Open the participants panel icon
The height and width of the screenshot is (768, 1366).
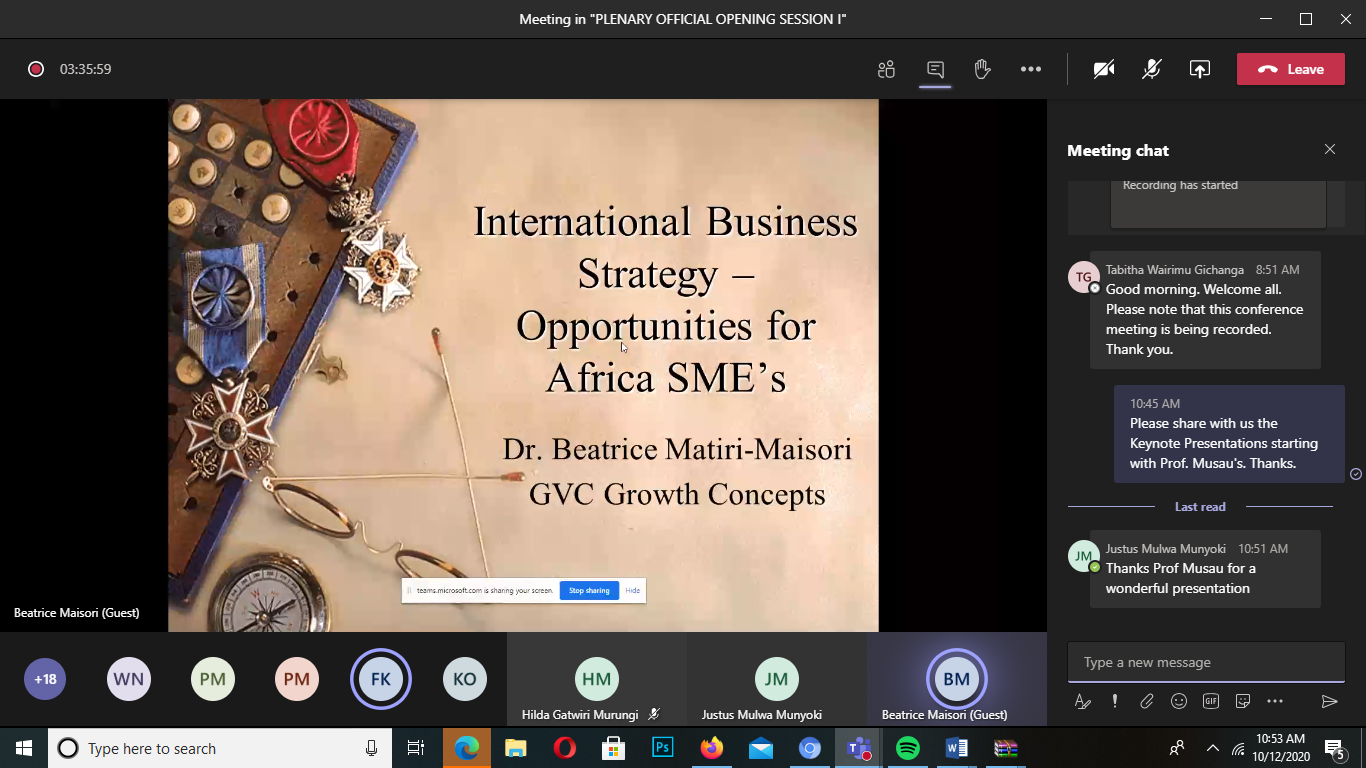pyautogui.click(x=886, y=69)
